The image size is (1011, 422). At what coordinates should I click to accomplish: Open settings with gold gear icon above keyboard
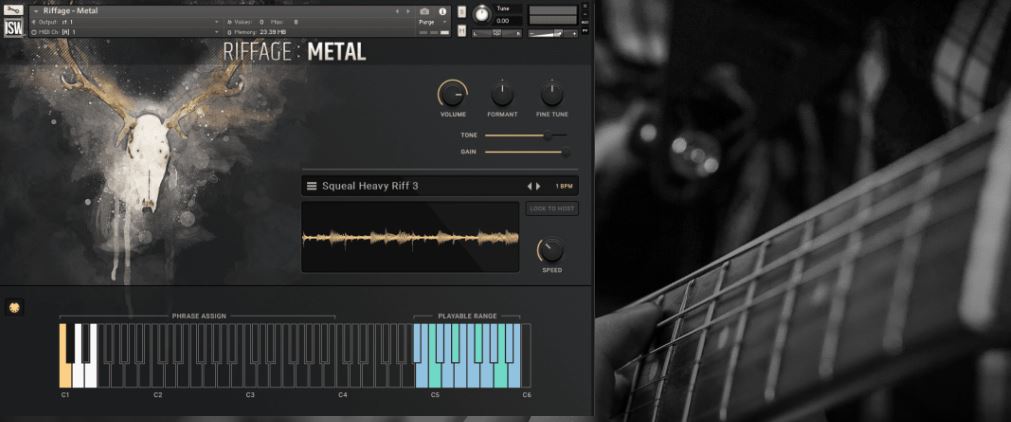[14, 306]
